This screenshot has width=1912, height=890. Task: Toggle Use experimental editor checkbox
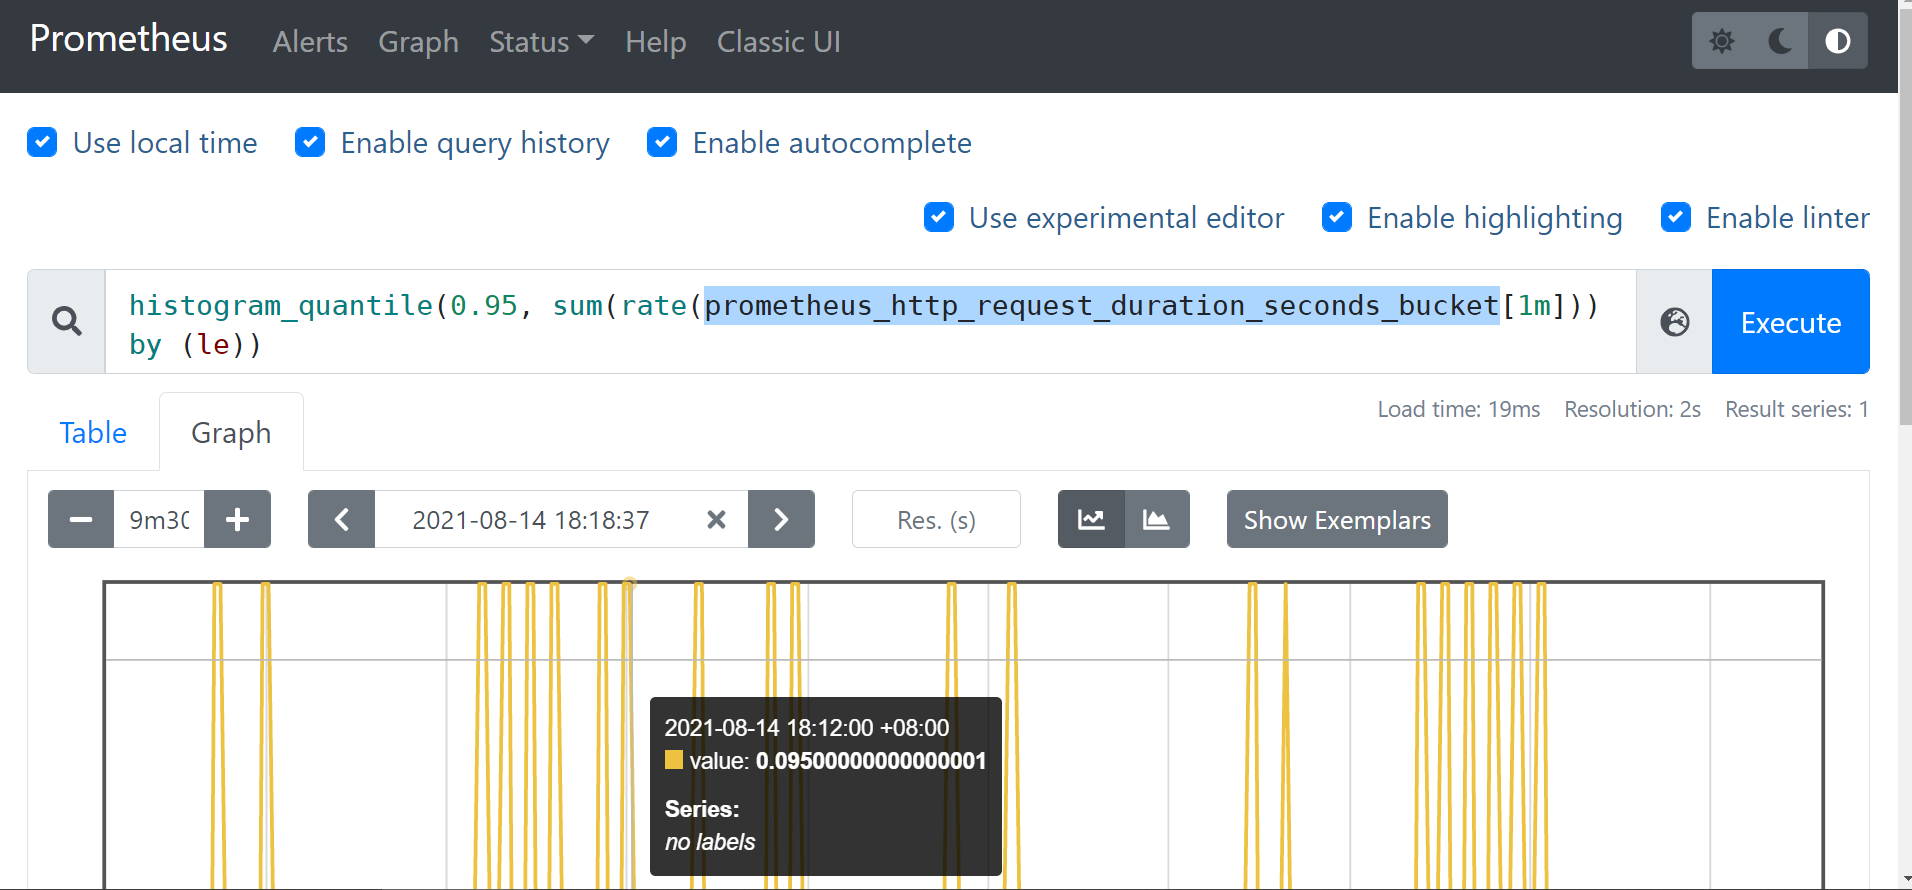pos(938,217)
